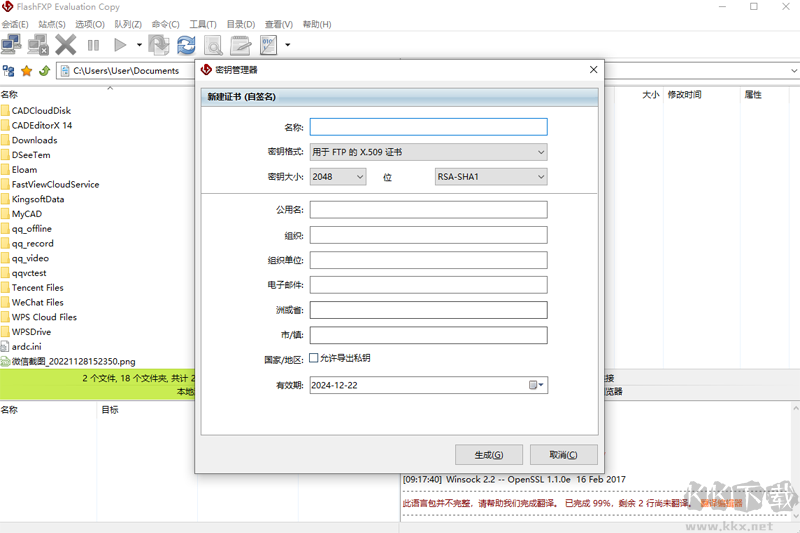Click the binary transfer mode icon
Screen dimensions: 800x533
pyautogui.click(x=268, y=45)
